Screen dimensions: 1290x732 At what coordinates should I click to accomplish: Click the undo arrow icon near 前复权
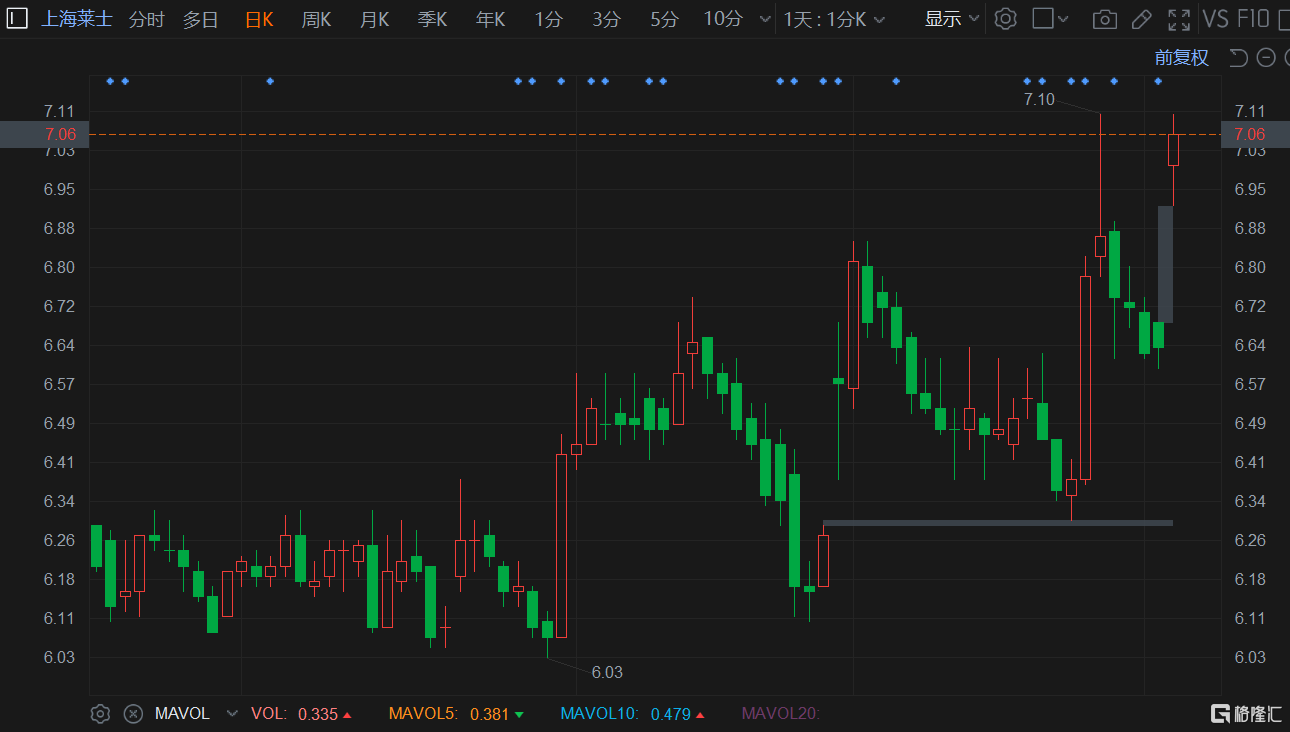coord(1238,58)
